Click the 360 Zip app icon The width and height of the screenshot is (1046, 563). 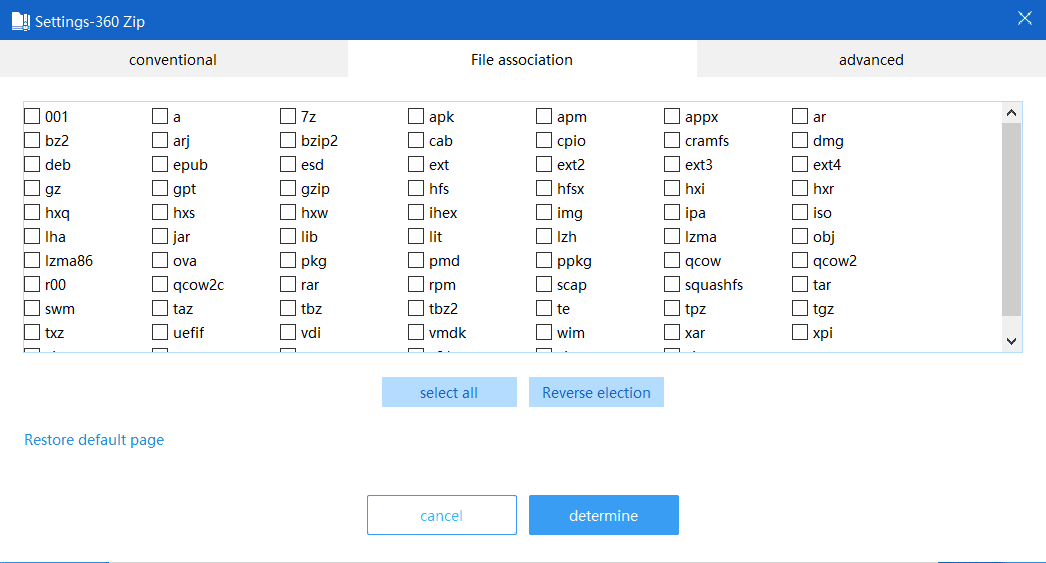click(x=20, y=20)
